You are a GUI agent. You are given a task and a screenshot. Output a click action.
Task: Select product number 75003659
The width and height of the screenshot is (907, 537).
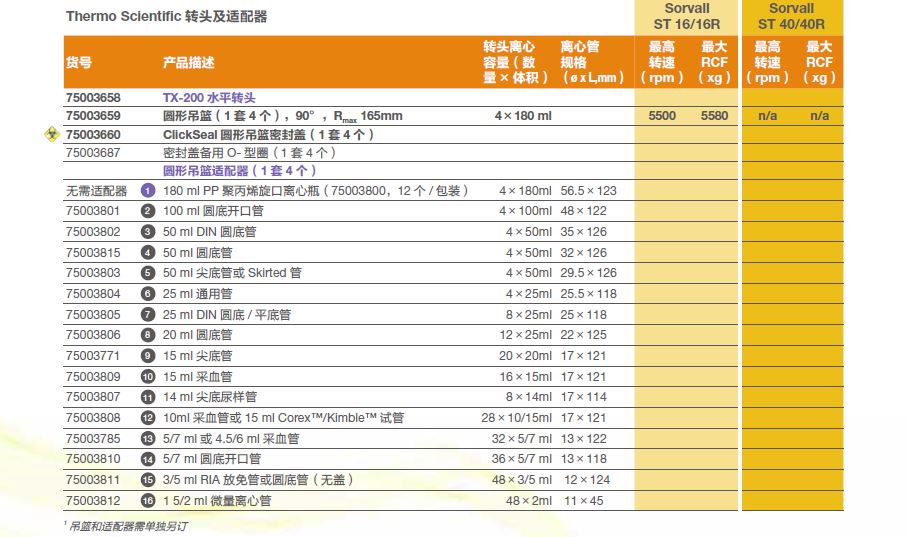pyautogui.click(x=92, y=116)
